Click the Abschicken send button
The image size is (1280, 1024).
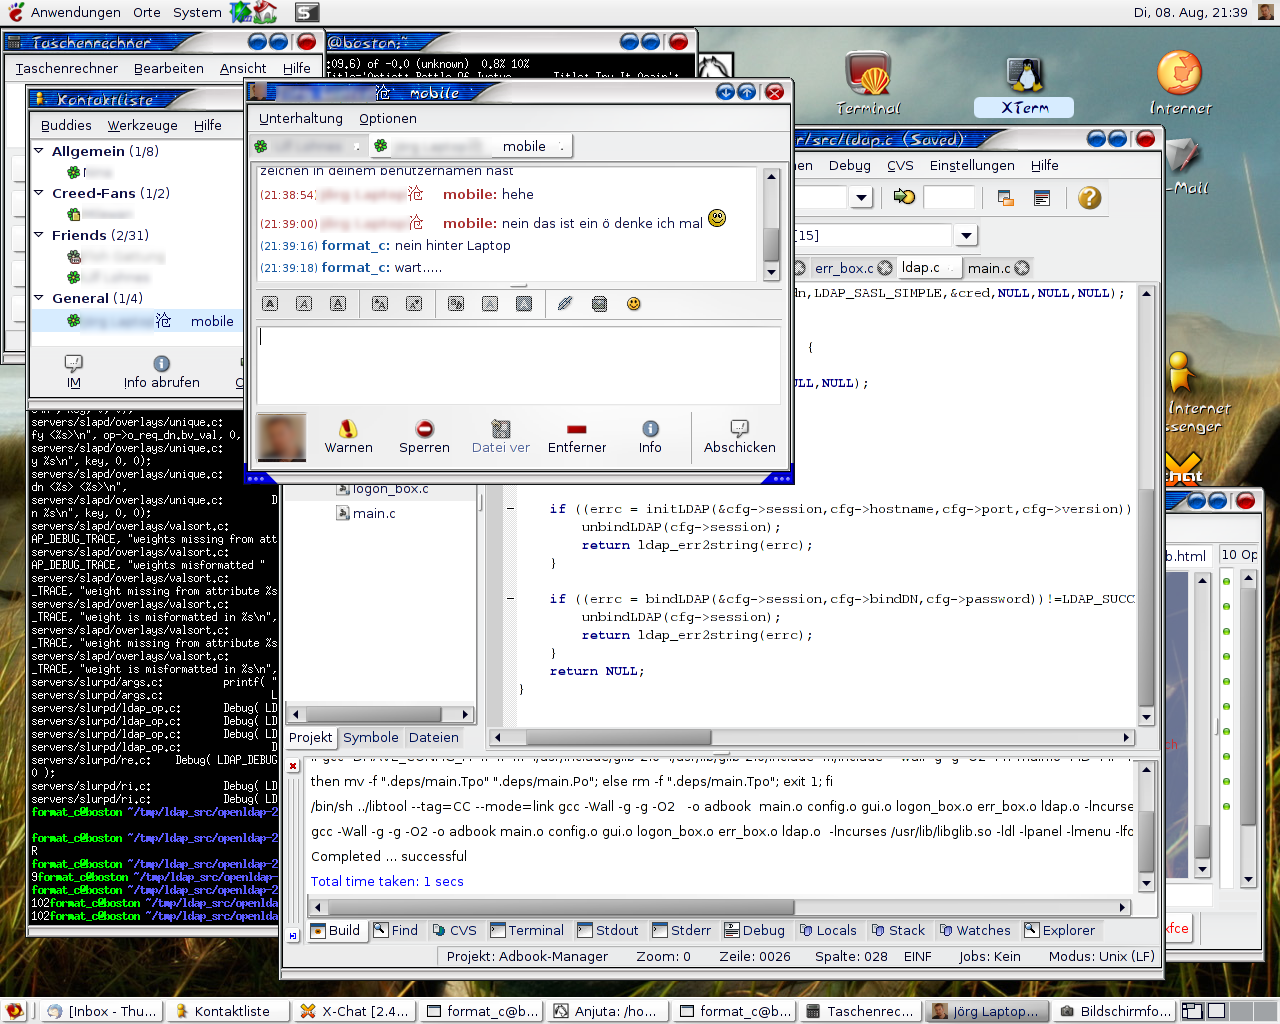coord(739,437)
